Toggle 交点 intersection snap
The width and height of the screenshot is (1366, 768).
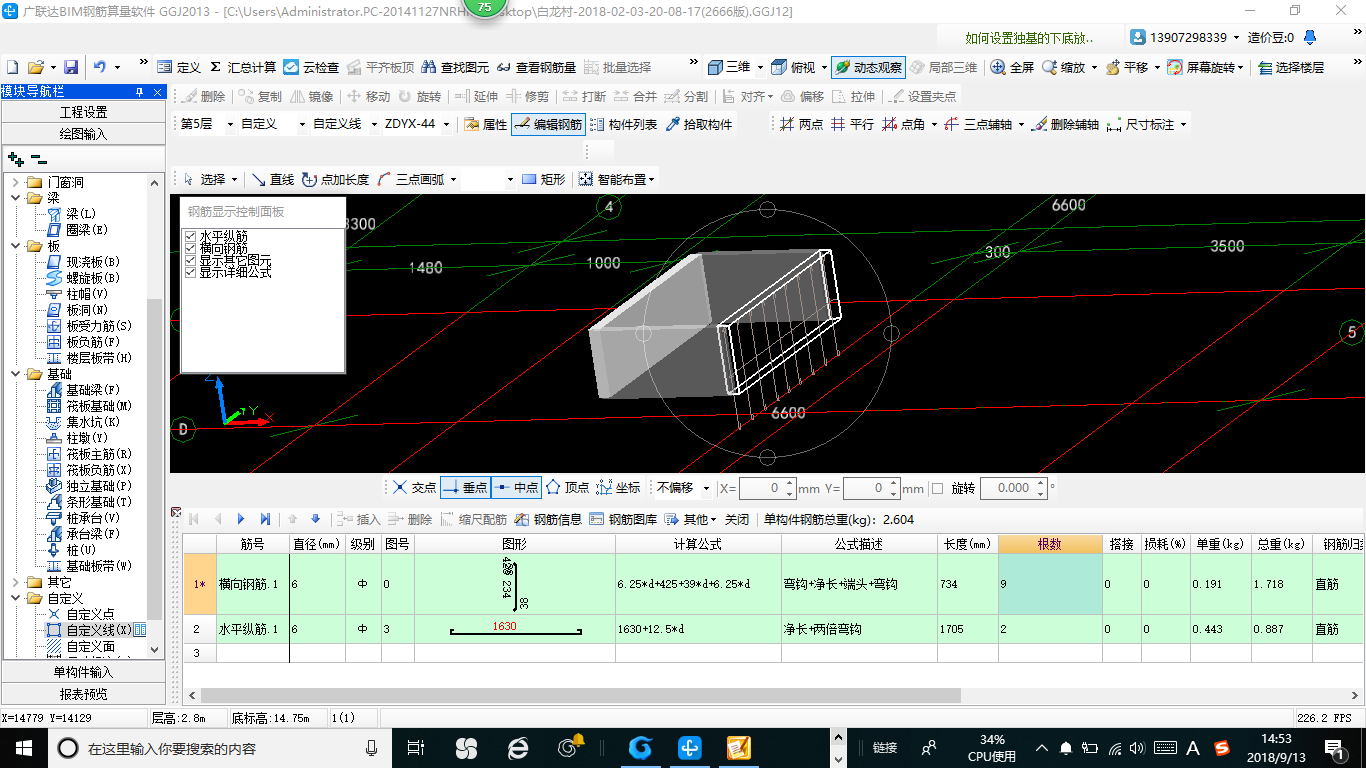coord(414,488)
